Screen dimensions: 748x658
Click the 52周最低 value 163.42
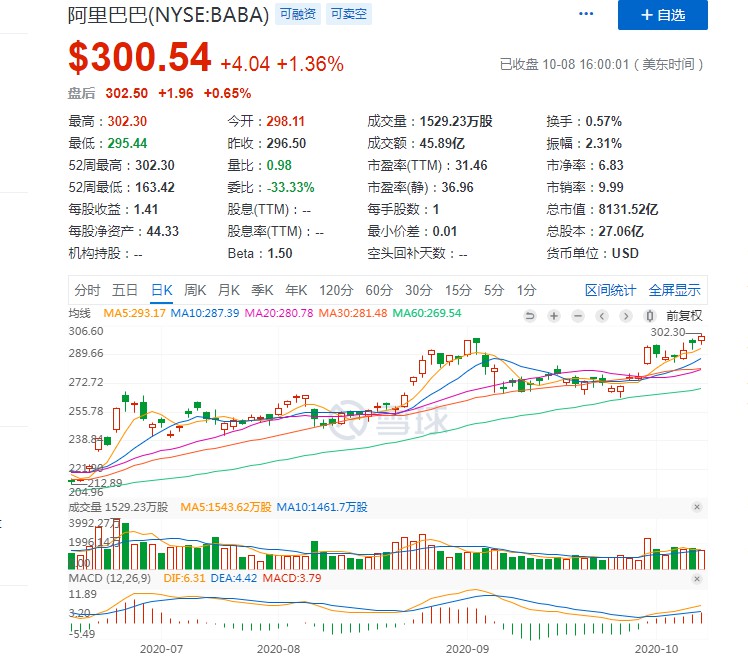pyautogui.click(x=155, y=187)
